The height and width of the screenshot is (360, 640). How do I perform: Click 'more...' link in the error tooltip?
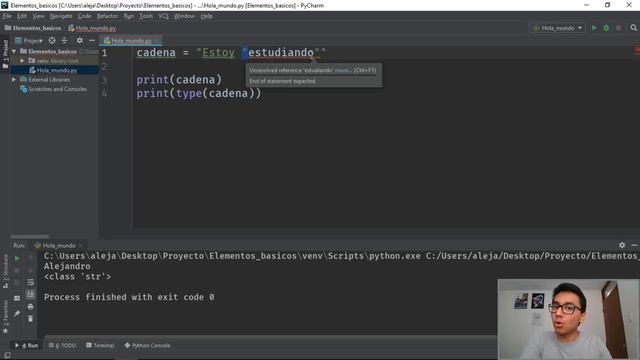coord(343,70)
